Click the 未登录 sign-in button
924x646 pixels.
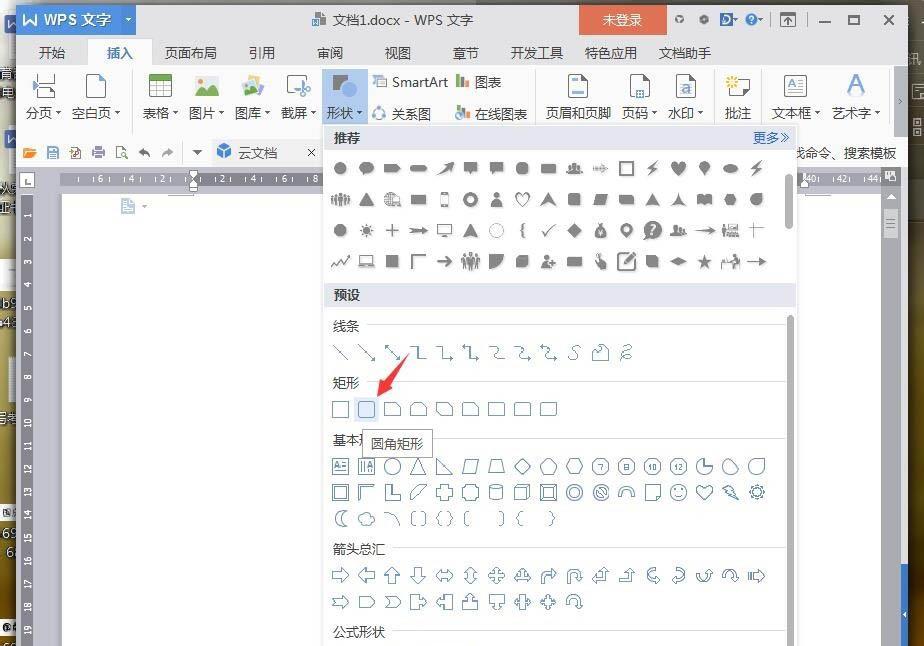click(622, 19)
